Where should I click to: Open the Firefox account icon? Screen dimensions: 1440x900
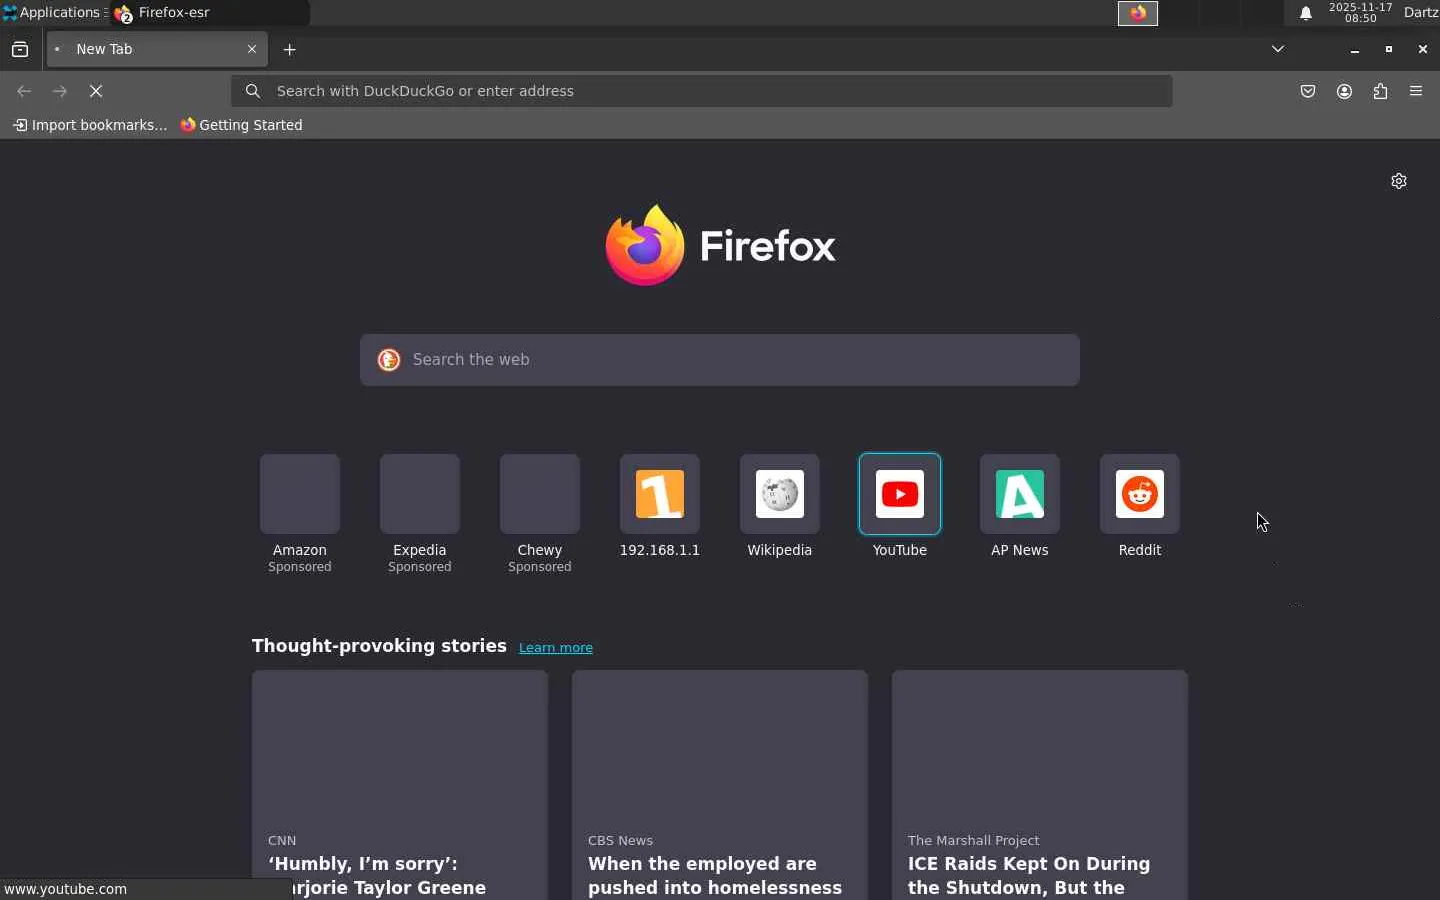(x=1345, y=91)
